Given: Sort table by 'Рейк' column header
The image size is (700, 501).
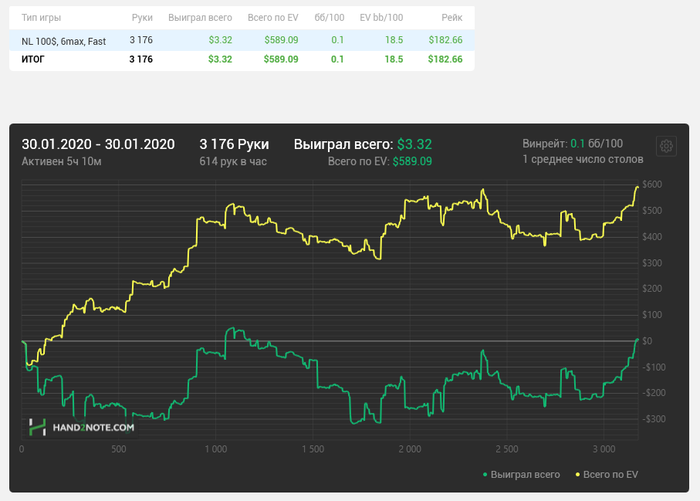Looking at the screenshot, I should [452, 18].
